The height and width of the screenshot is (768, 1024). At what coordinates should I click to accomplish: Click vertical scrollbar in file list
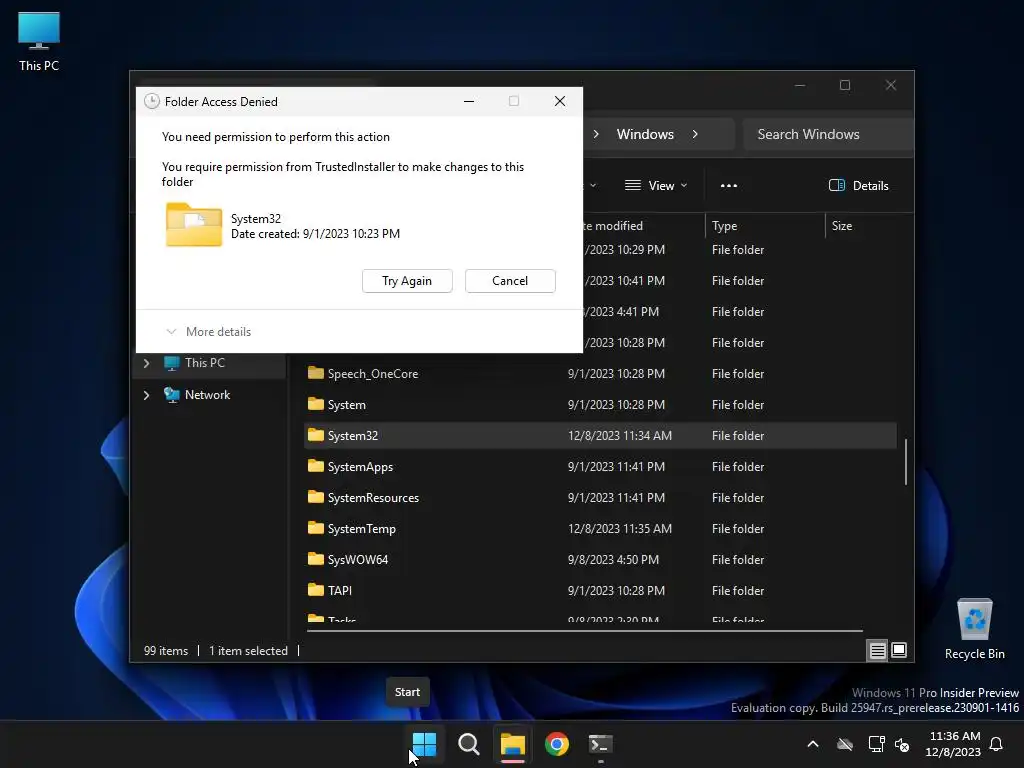906,462
